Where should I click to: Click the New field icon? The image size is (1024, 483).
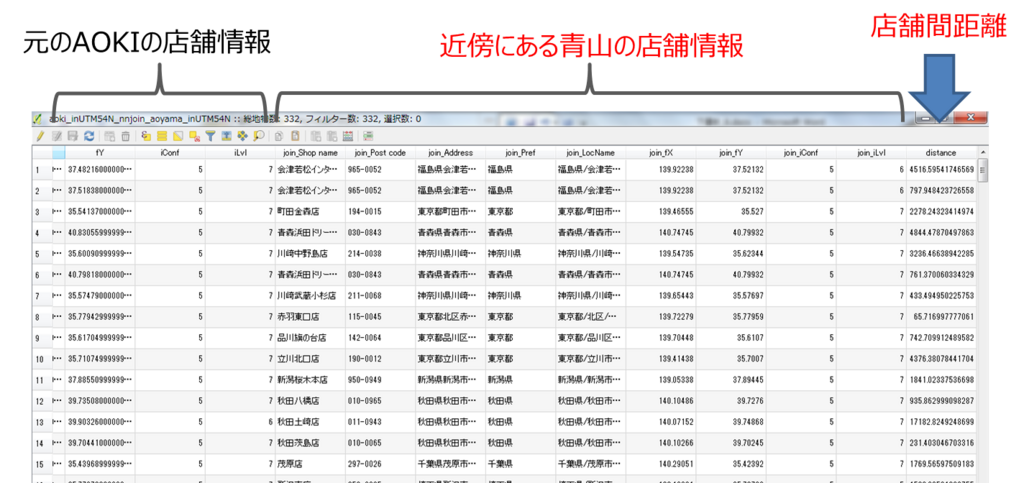[x=315, y=136]
